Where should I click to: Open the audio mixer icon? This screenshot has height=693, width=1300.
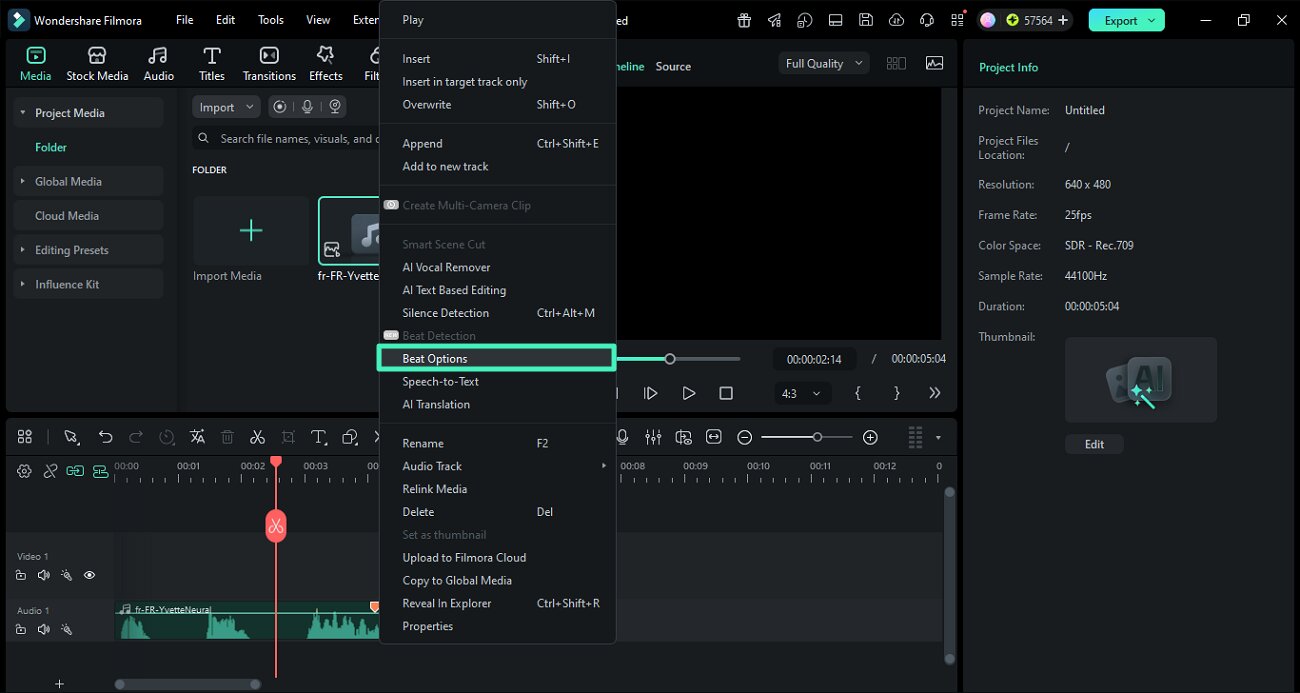[653, 437]
